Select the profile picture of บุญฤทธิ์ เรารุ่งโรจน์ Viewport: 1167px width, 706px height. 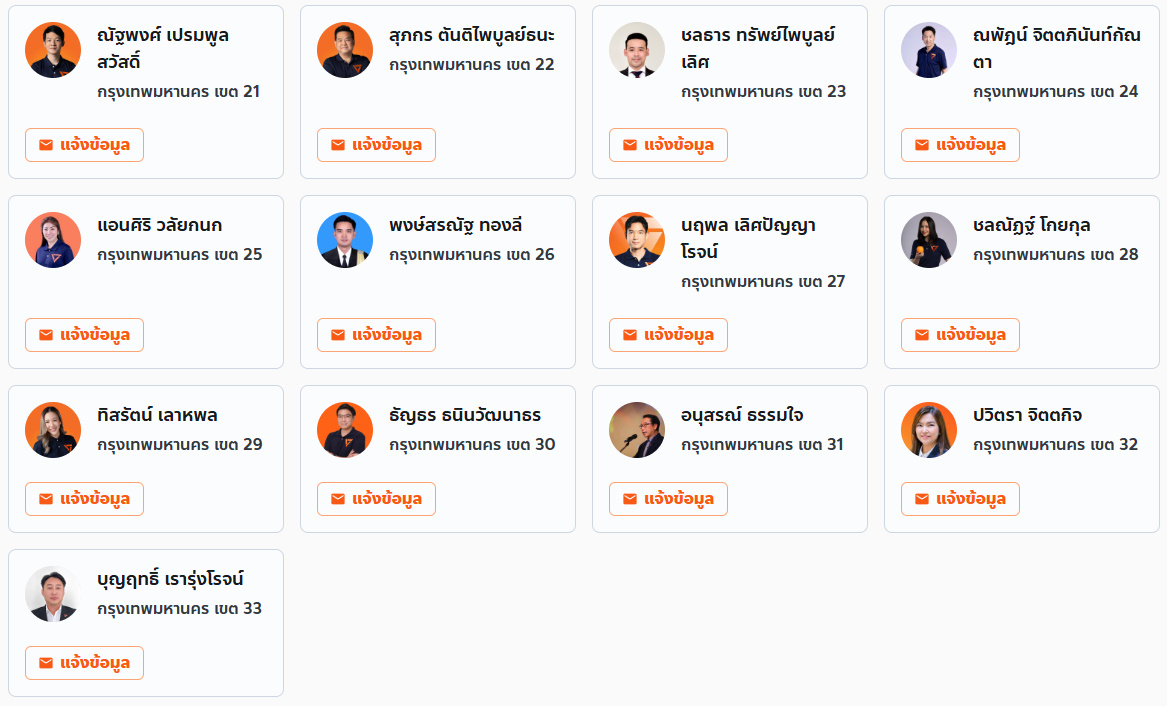click(53, 594)
